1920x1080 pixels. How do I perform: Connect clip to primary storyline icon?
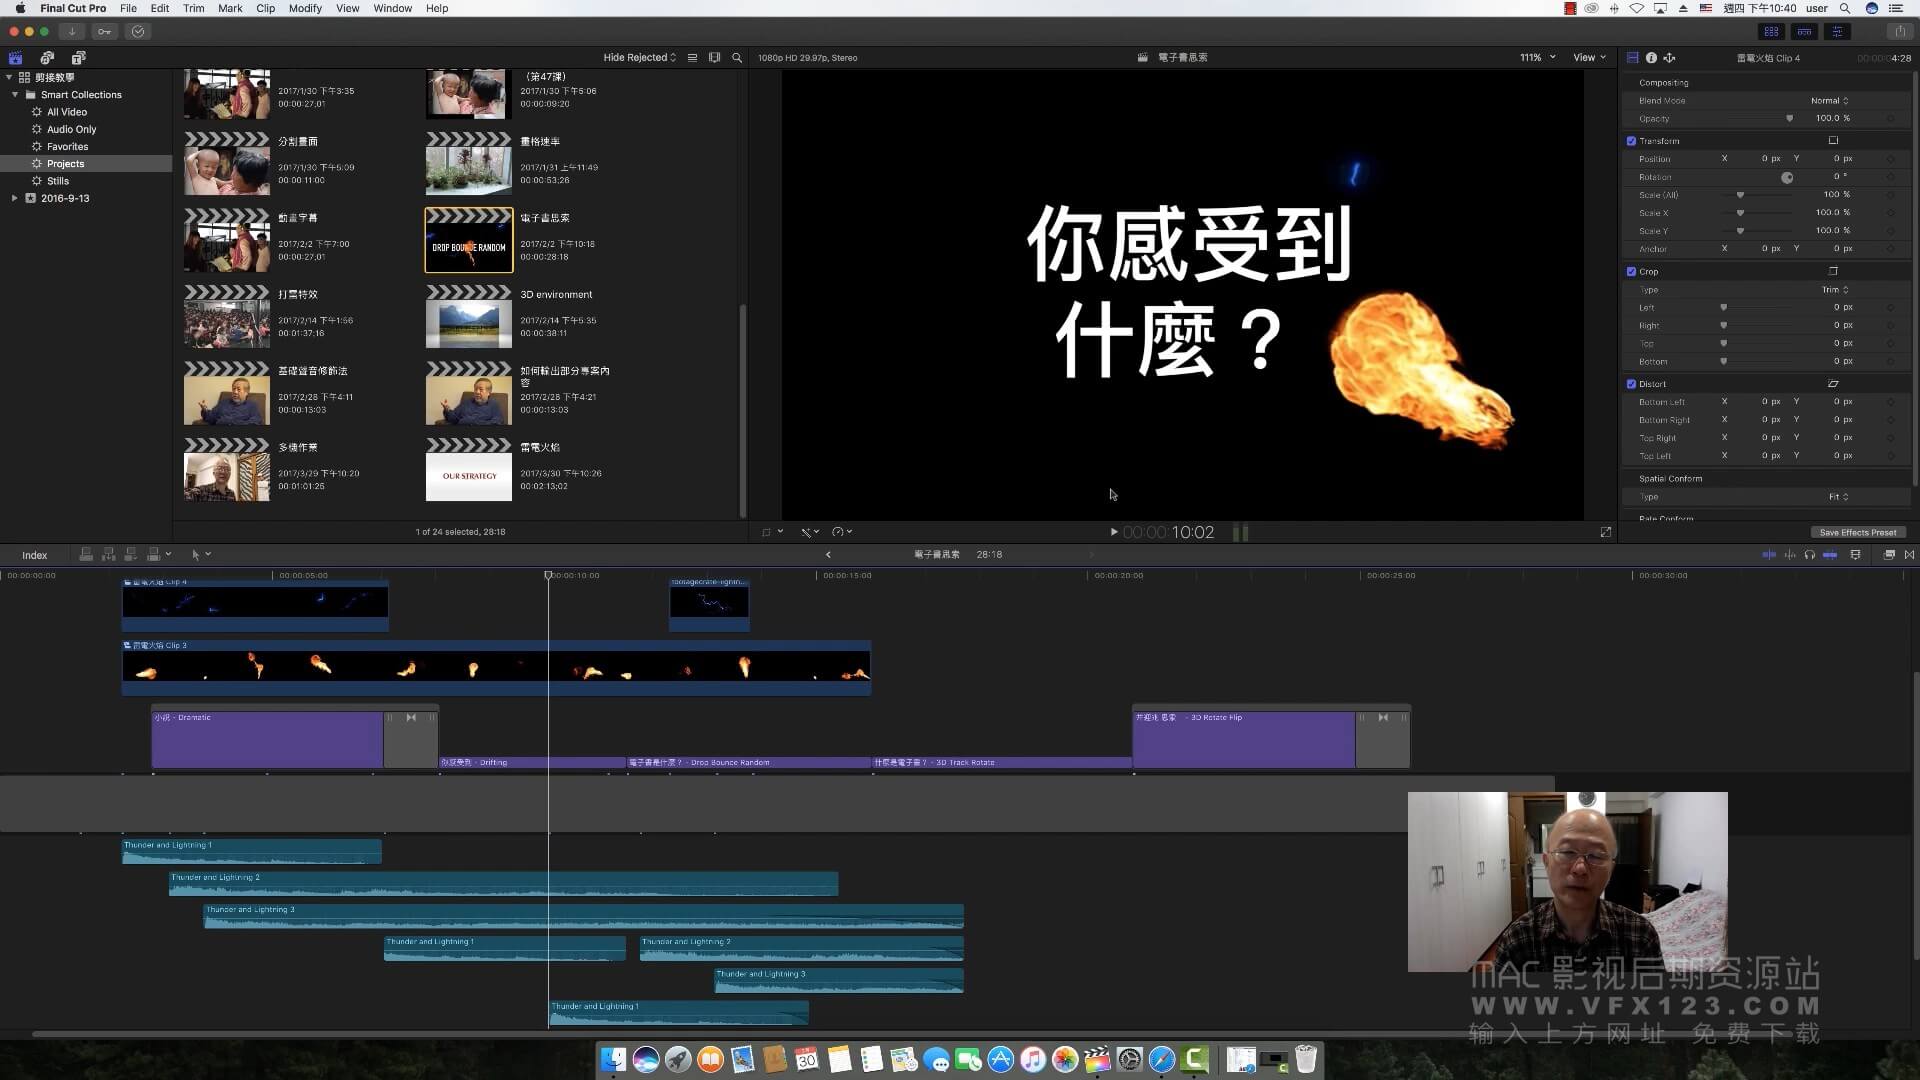pos(86,554)
